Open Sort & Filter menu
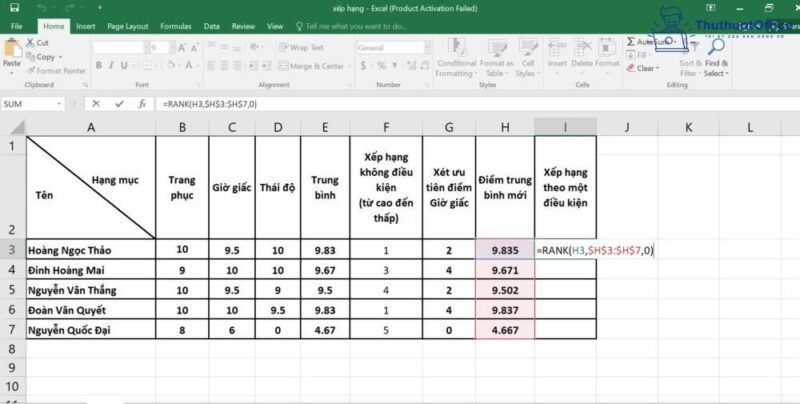Screen dimensions: 800x404 pyautogui.click(x=690, y=57)
